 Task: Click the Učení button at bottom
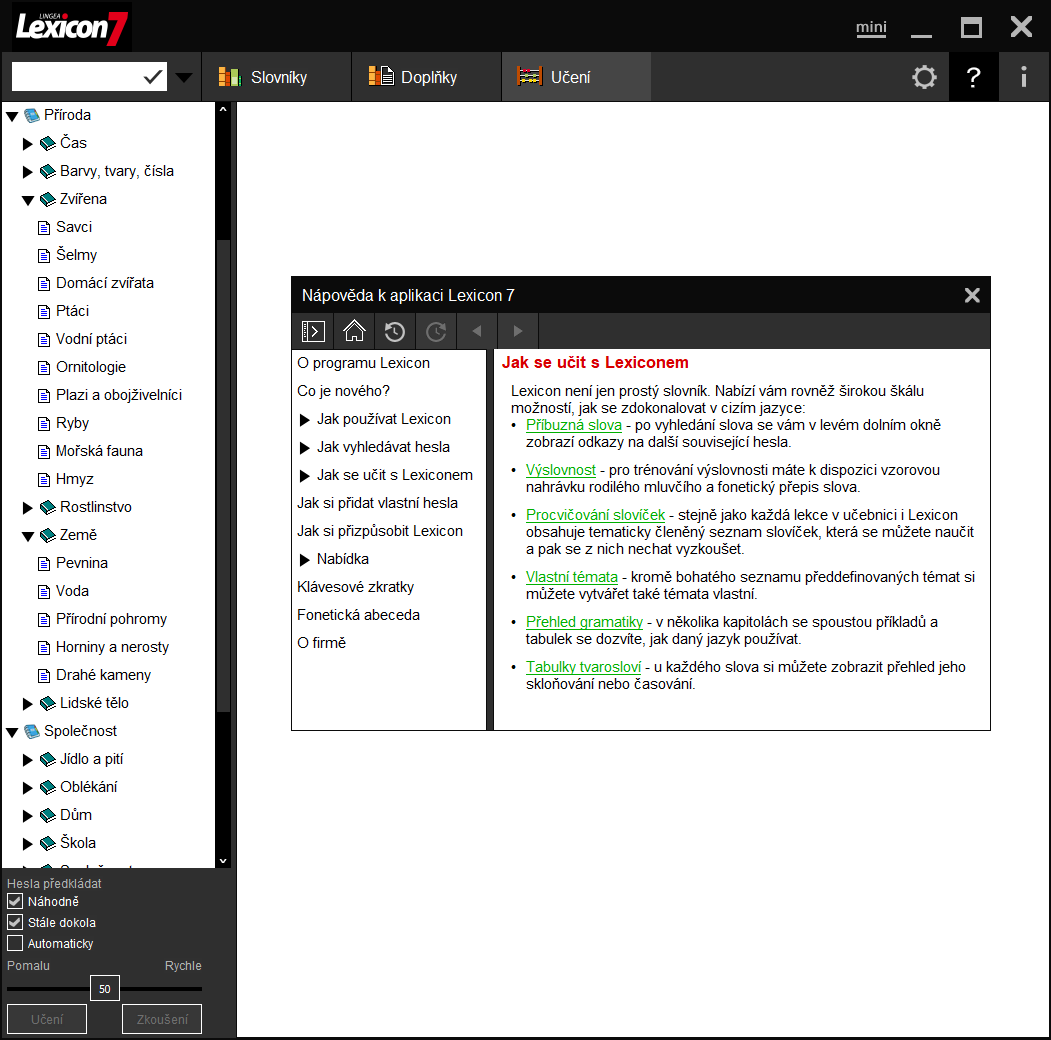click(47, 1019)
